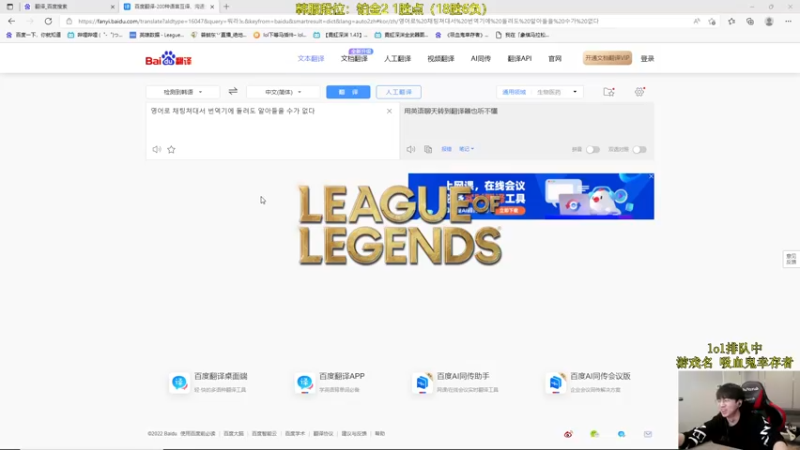Open WeChat icon in the footer
Image resolution: width=800 pixels, height=450 pixels.
click(594, 434)
